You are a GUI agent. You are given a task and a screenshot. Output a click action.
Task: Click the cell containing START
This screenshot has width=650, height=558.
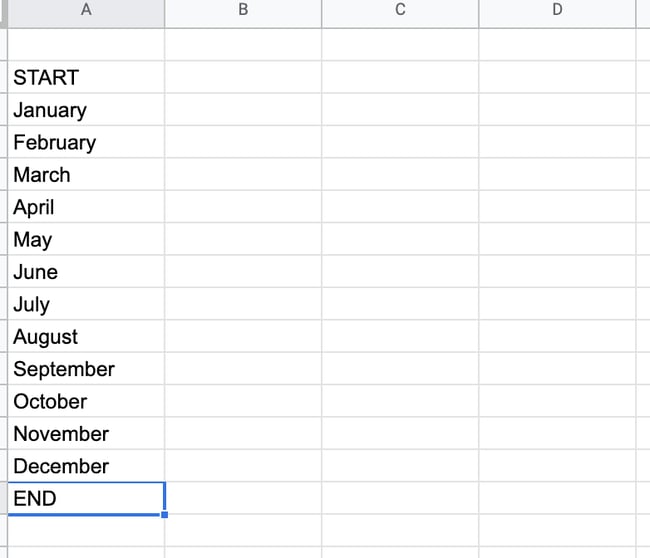pyautogui.click(x=85, y=77)
